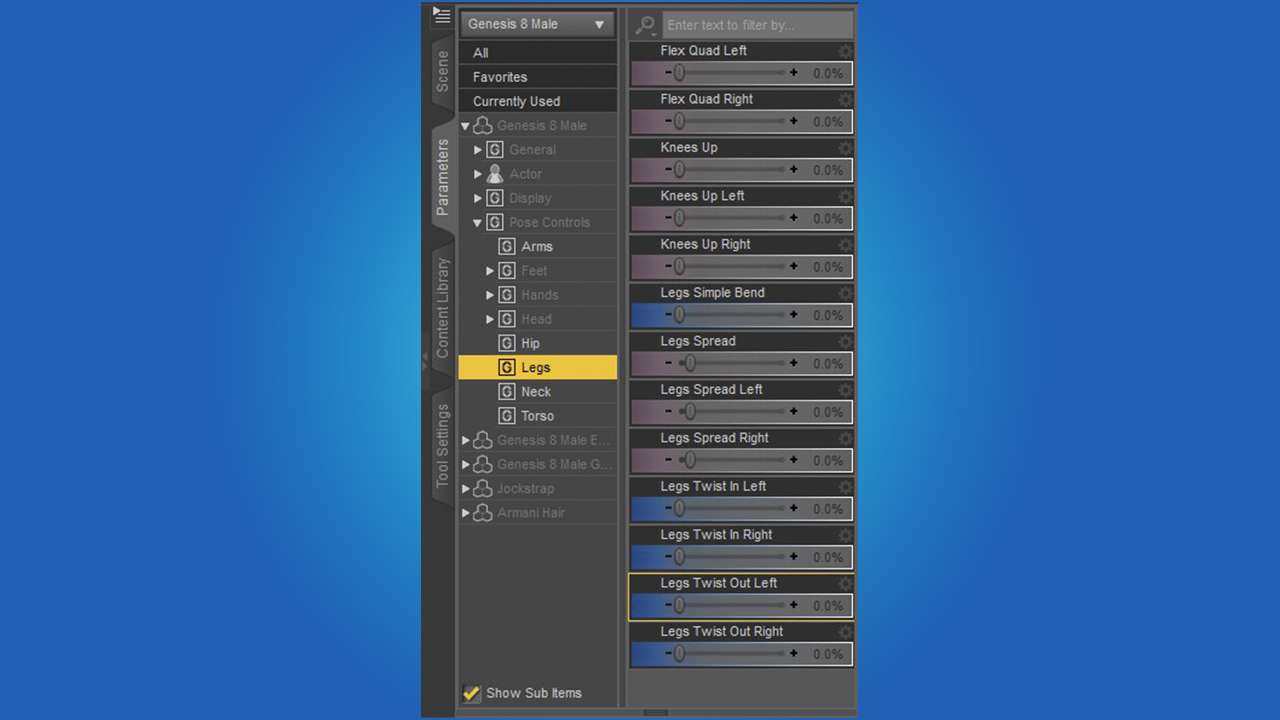Expand the Display group arrow
This screenshot has width=1280, height=720.
tap(478, 198)
